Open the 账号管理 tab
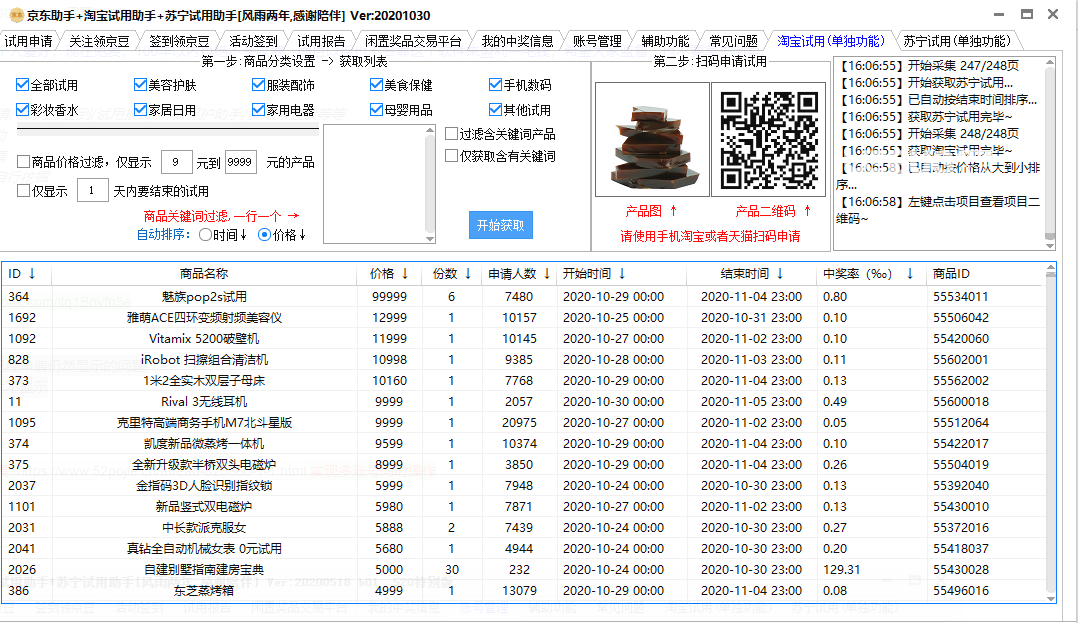 (597, 41)
